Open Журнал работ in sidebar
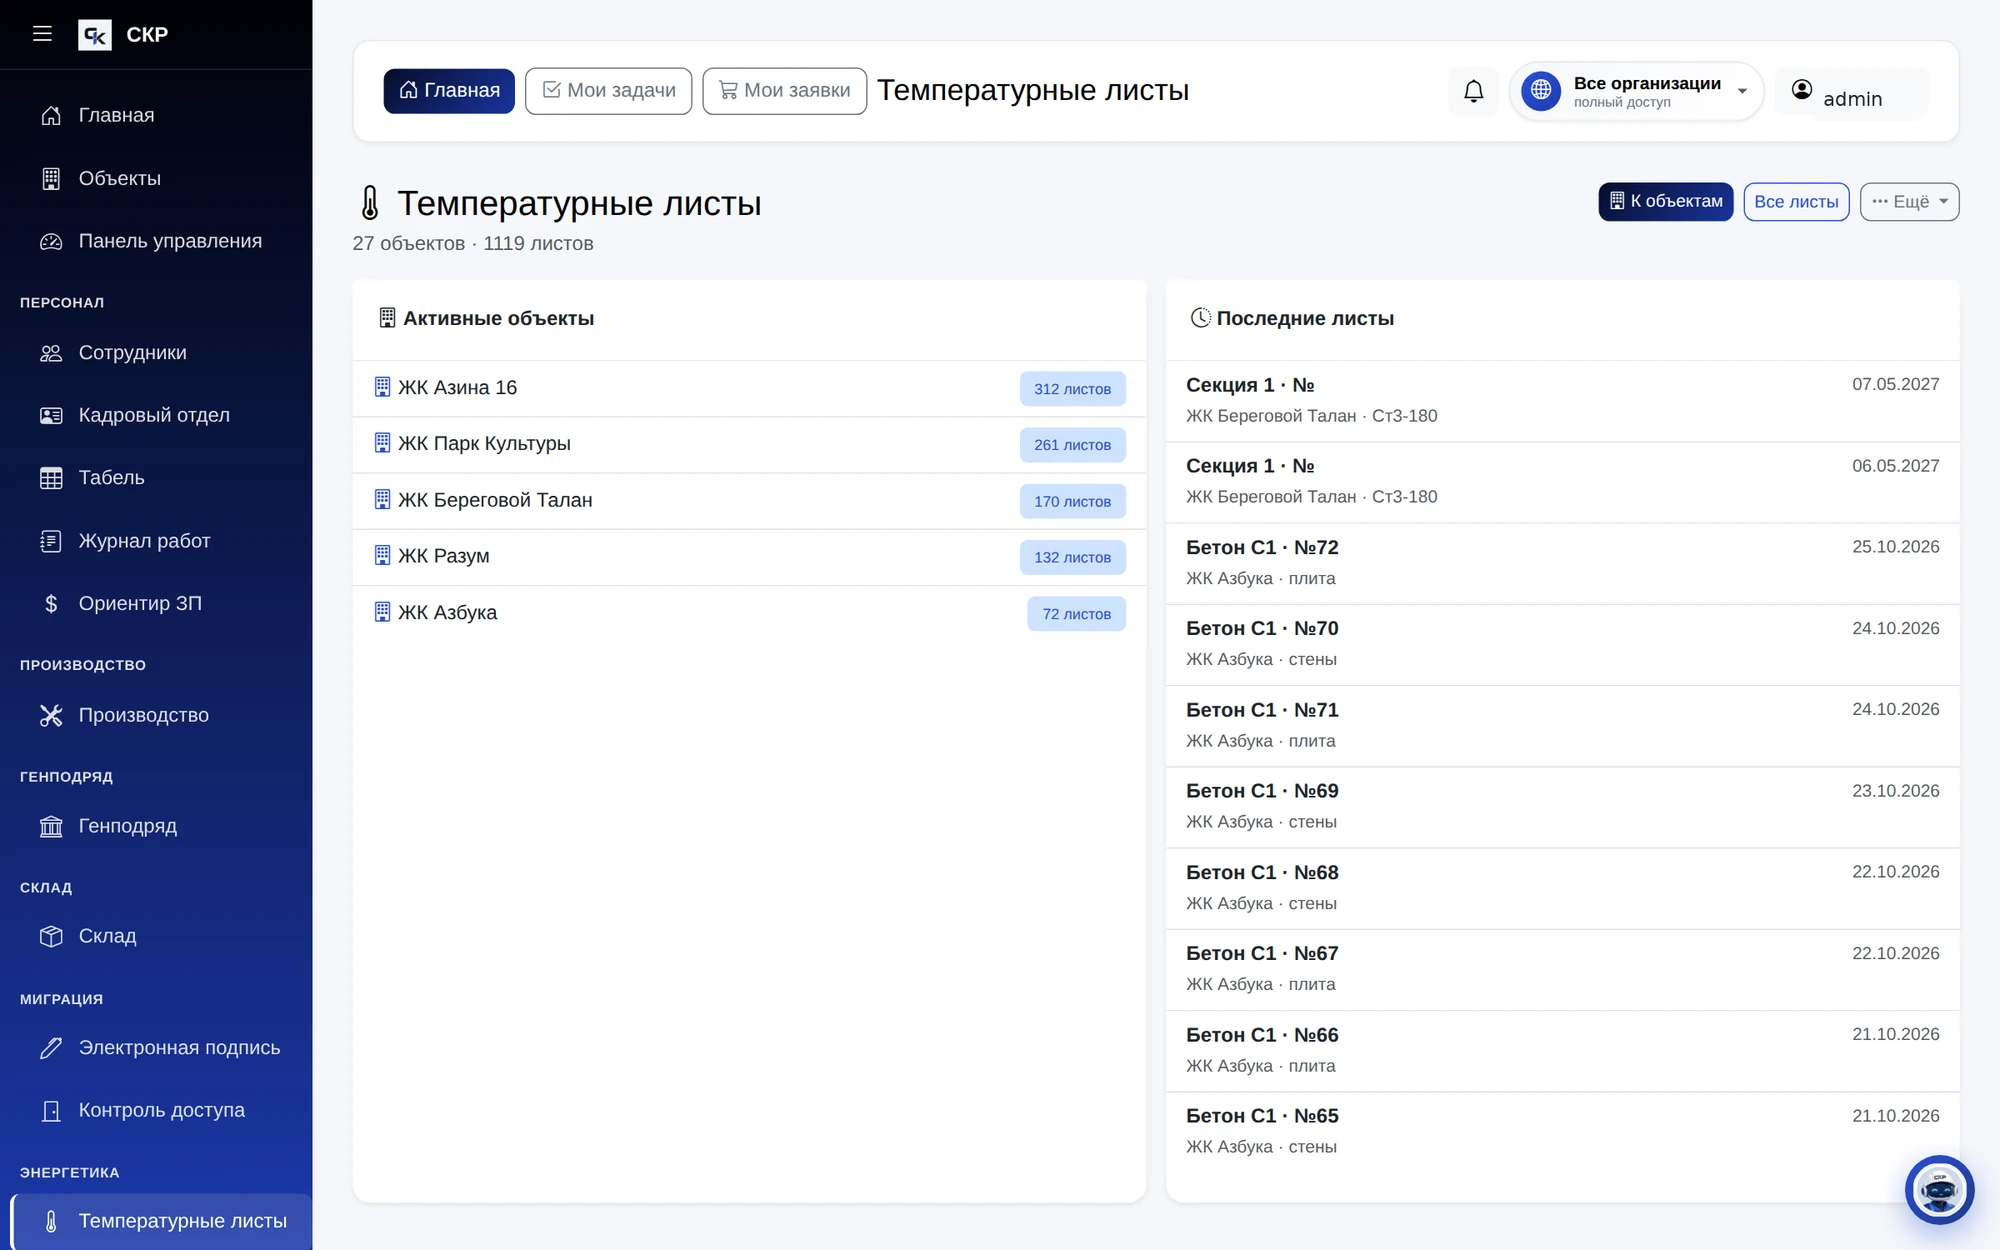This screenshot has height=1250, width=2000. (156, 541)
